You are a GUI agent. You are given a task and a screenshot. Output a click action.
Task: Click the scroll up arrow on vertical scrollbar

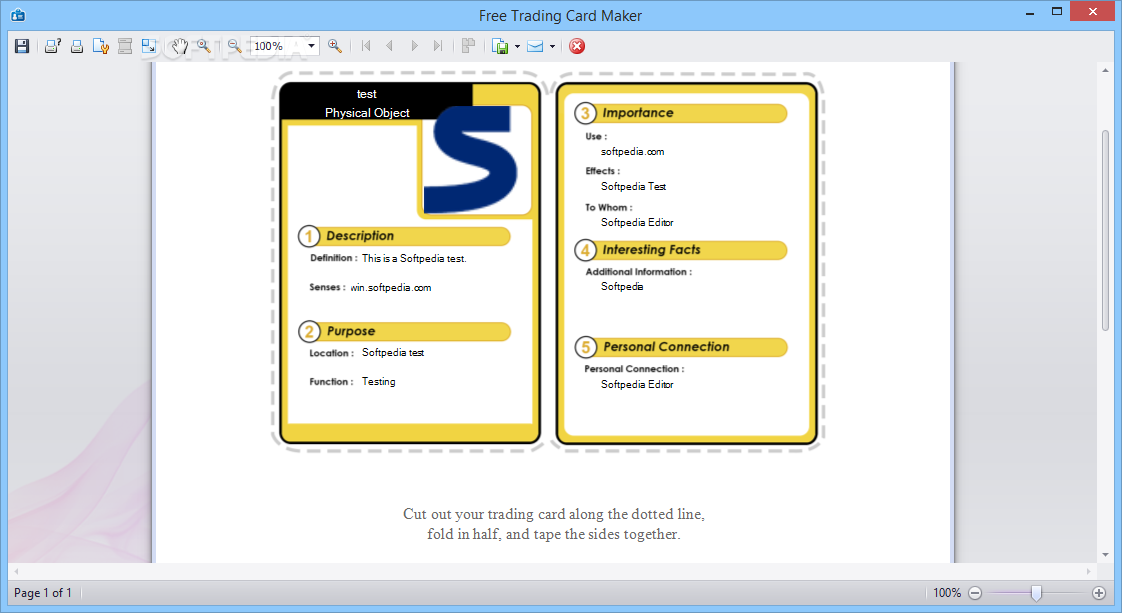tap(1106, 70)
